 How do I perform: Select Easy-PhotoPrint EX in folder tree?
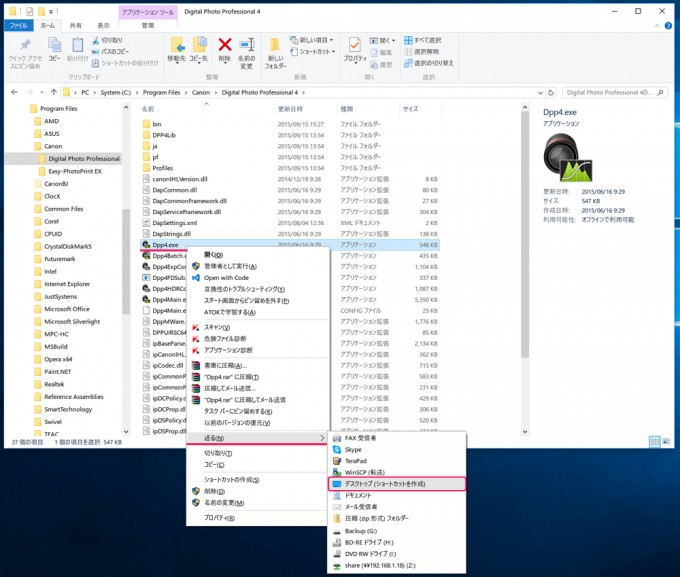point(75,171)
